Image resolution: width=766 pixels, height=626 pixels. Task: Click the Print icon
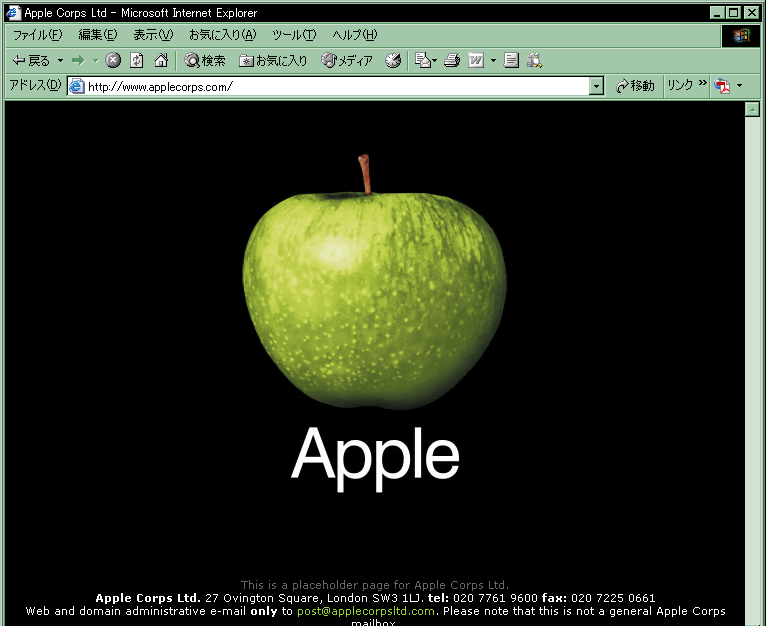pos(452,61)
